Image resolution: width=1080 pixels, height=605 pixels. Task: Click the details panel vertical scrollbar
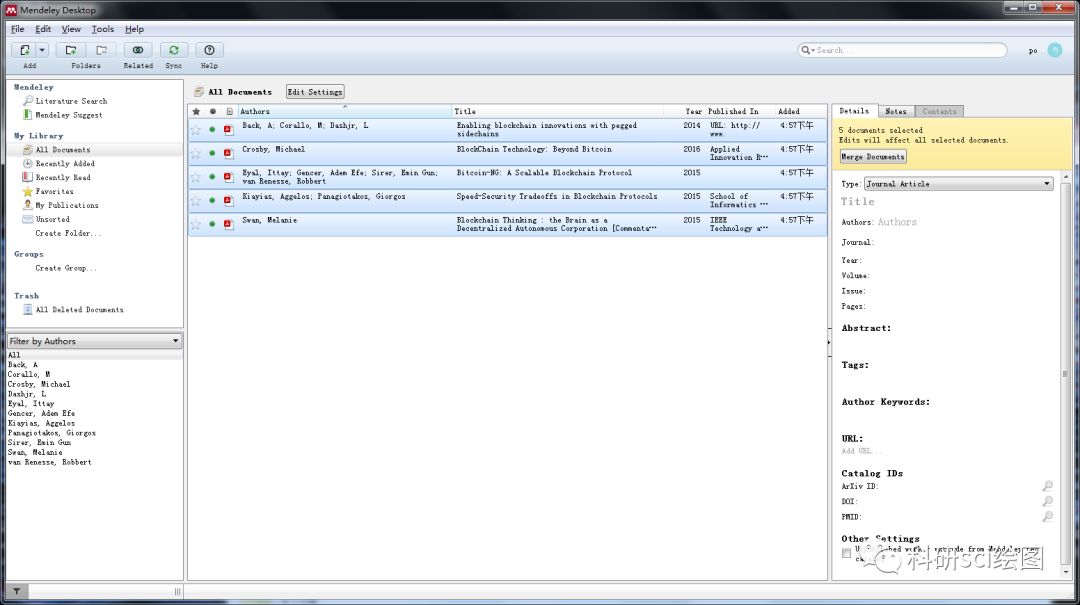click(1066, 375)
